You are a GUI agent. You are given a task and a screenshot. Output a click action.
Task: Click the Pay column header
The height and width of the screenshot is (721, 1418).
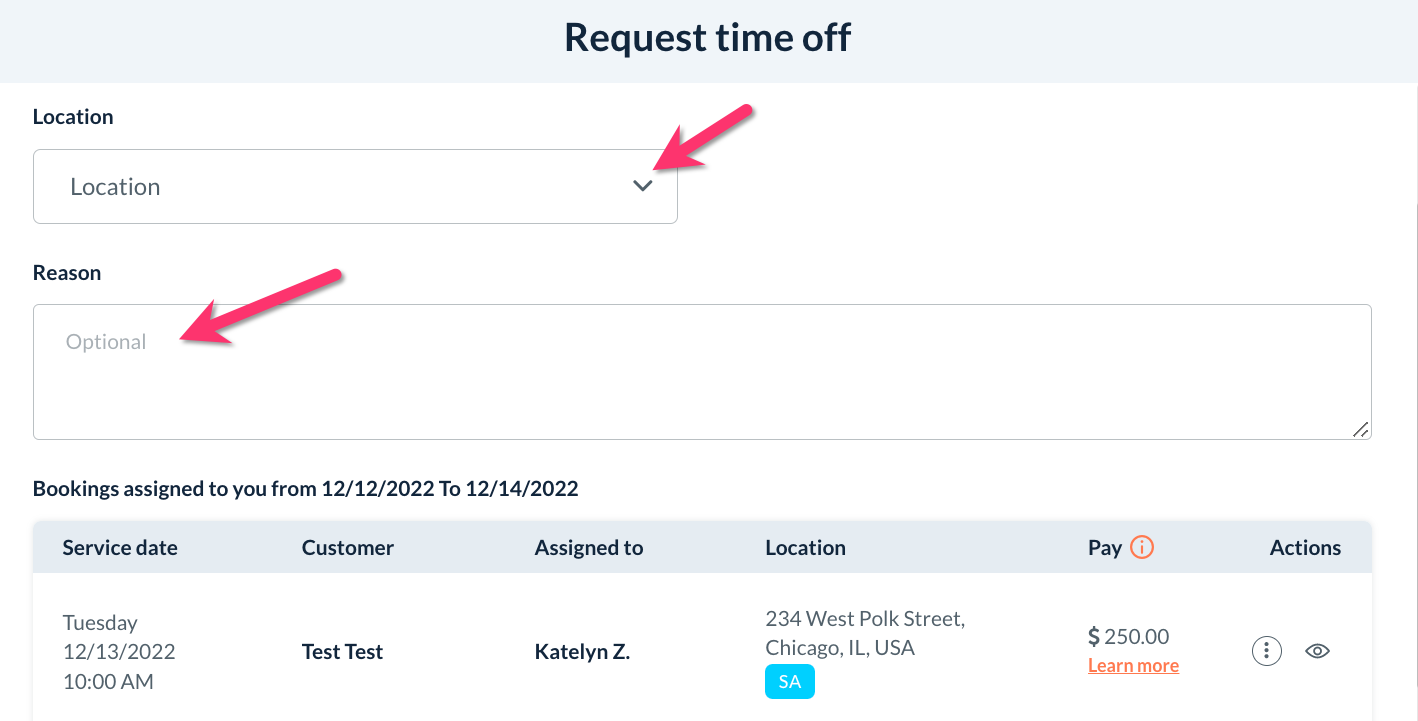(1105, 548)
